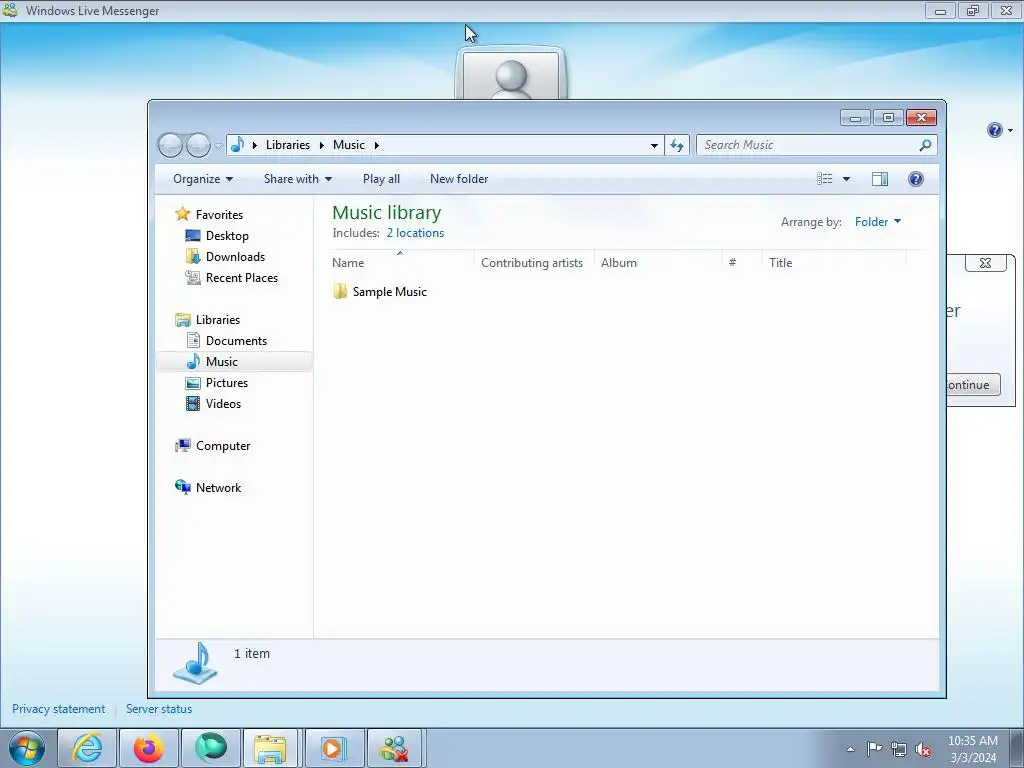This screenshot has height=768, width=1024.
Task: Select the Sample Music folder icon
Action: coord(340,291)
